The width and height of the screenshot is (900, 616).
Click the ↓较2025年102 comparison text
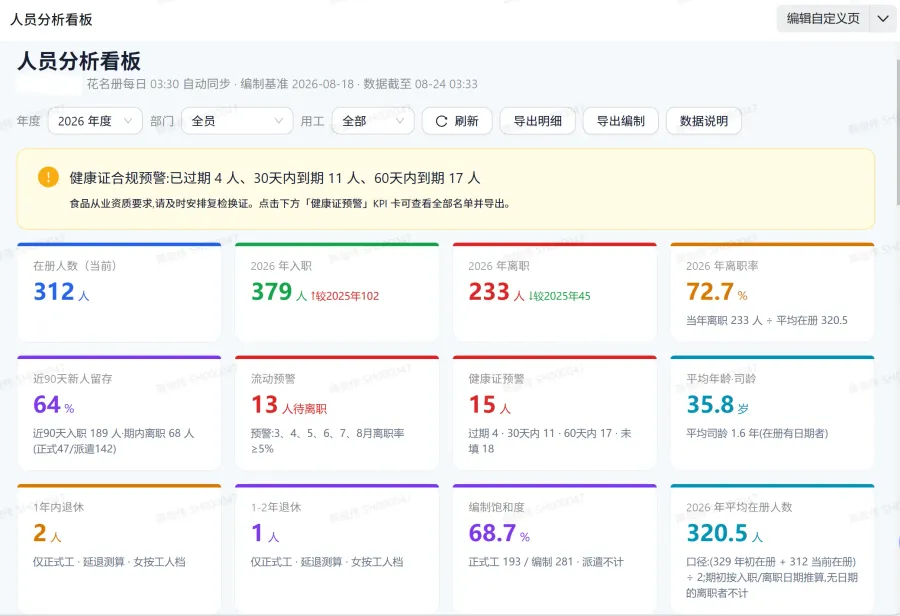345,296
